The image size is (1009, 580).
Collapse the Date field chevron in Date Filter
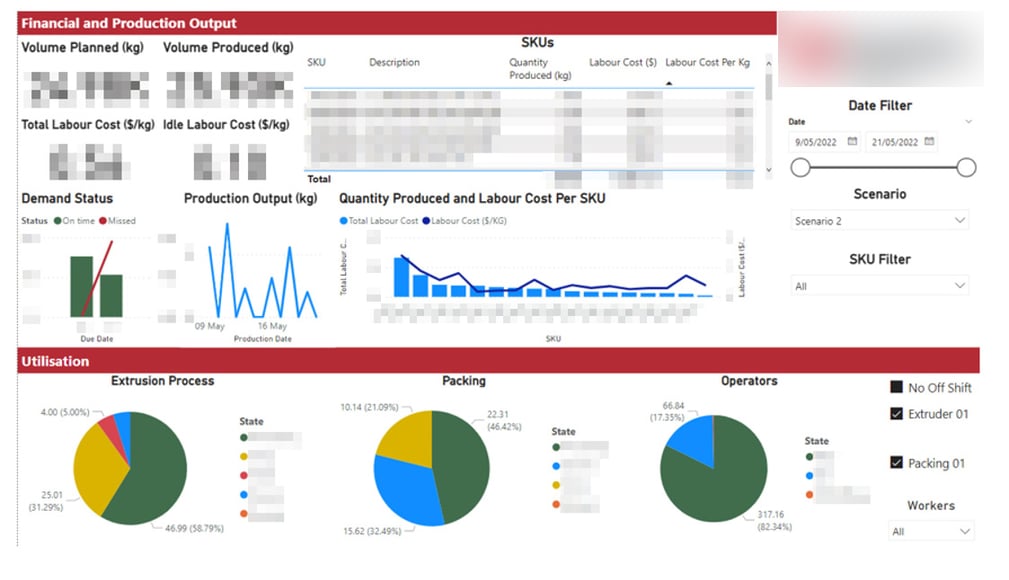tap(968, 119)
